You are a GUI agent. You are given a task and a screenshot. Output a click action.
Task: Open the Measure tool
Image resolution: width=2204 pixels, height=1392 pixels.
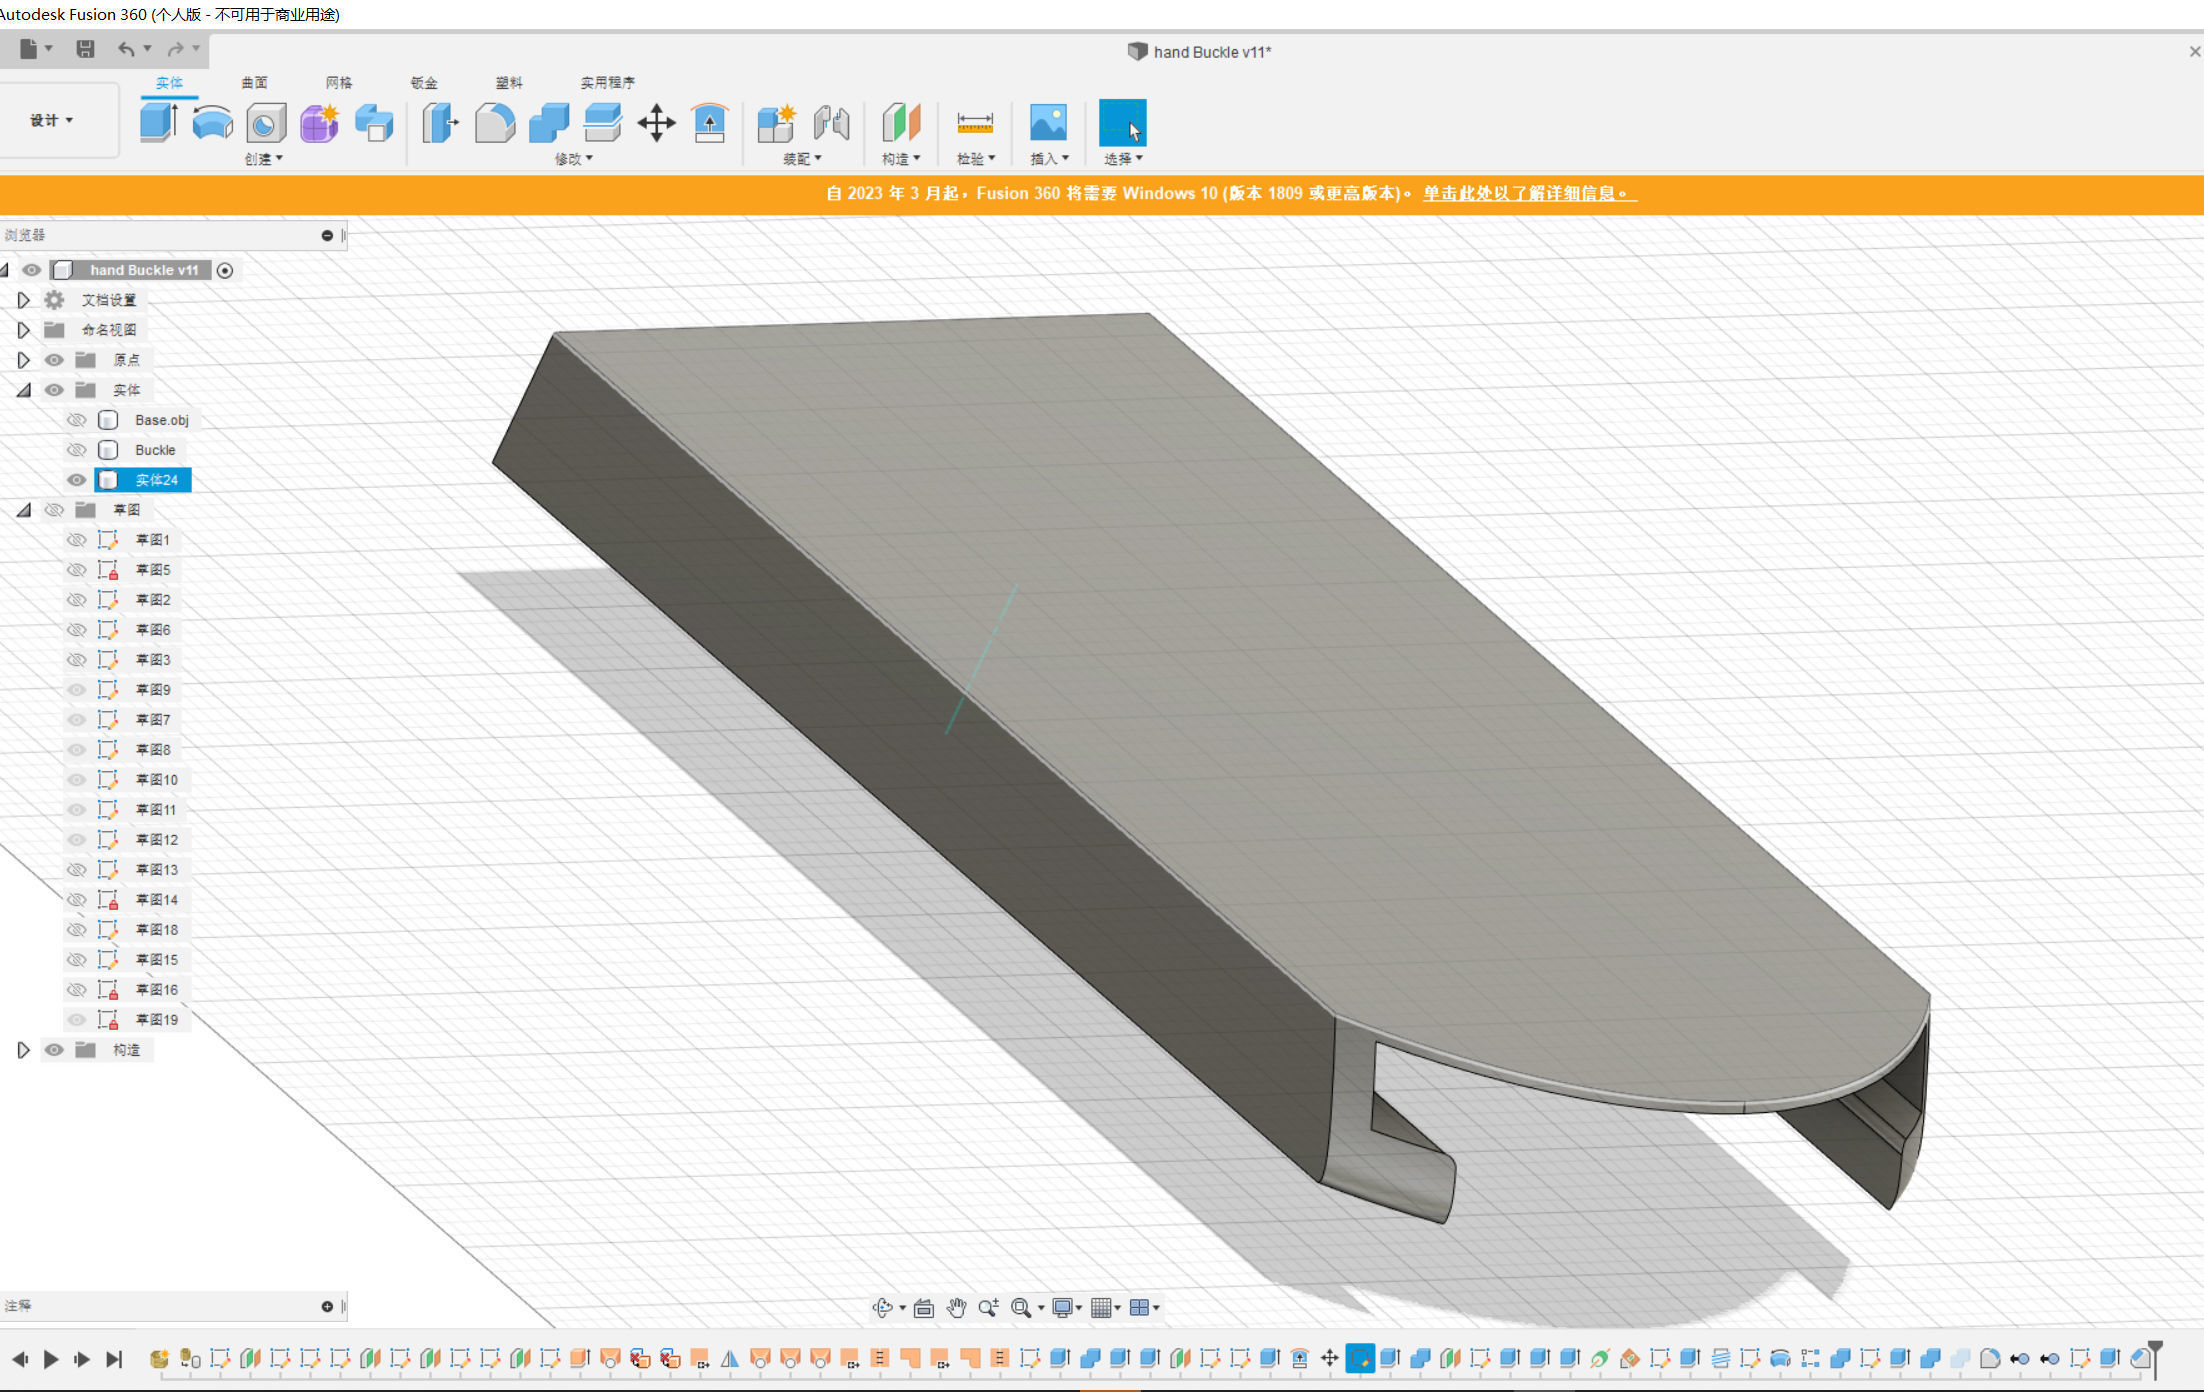point(975,124)
